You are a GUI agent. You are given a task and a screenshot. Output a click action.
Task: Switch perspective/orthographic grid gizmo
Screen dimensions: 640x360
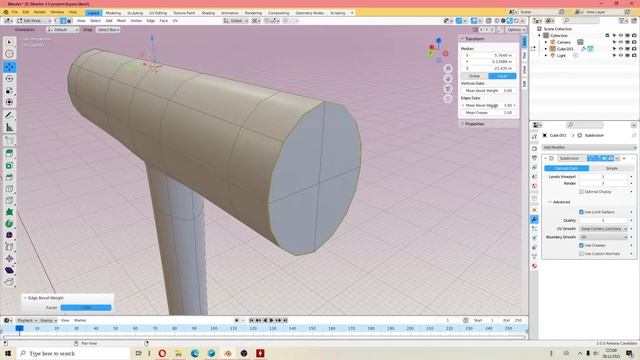tap(448, 98)
